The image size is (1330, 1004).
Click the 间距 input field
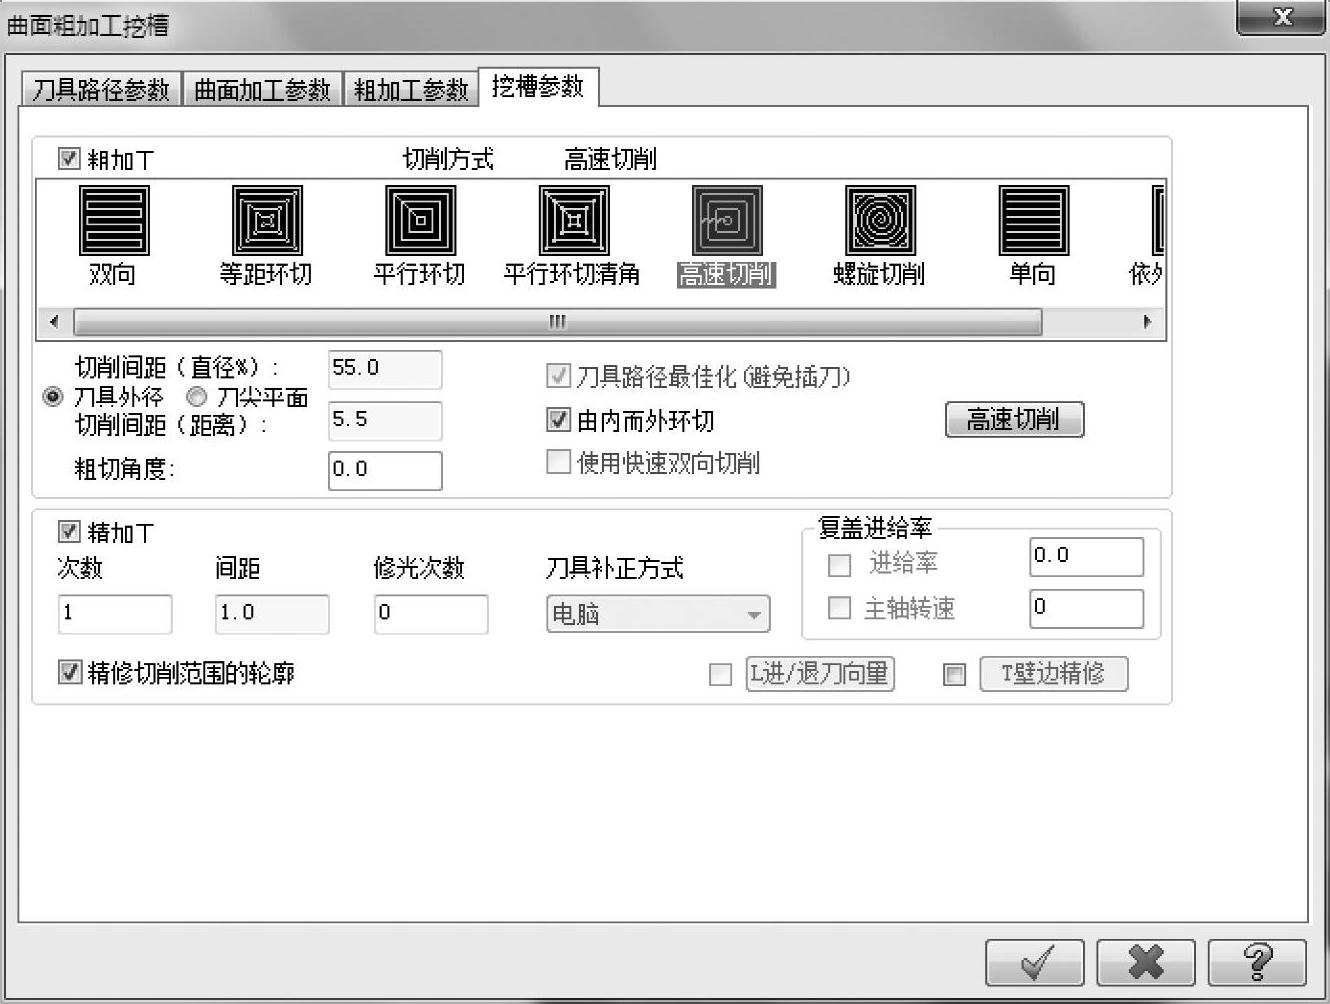[x=272, y=614]
